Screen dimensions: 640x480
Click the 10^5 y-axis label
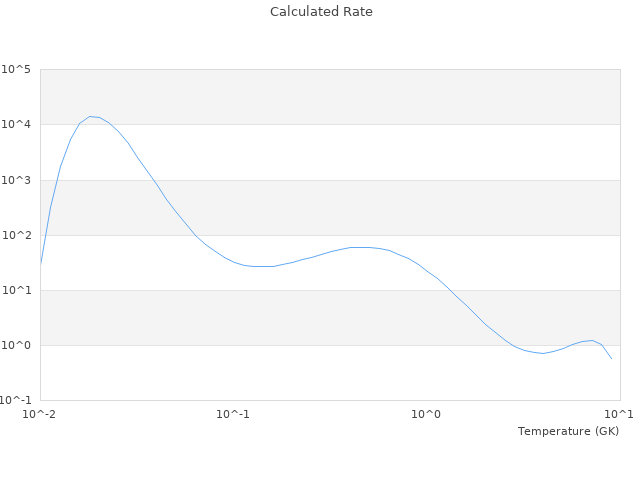(16, 70)
